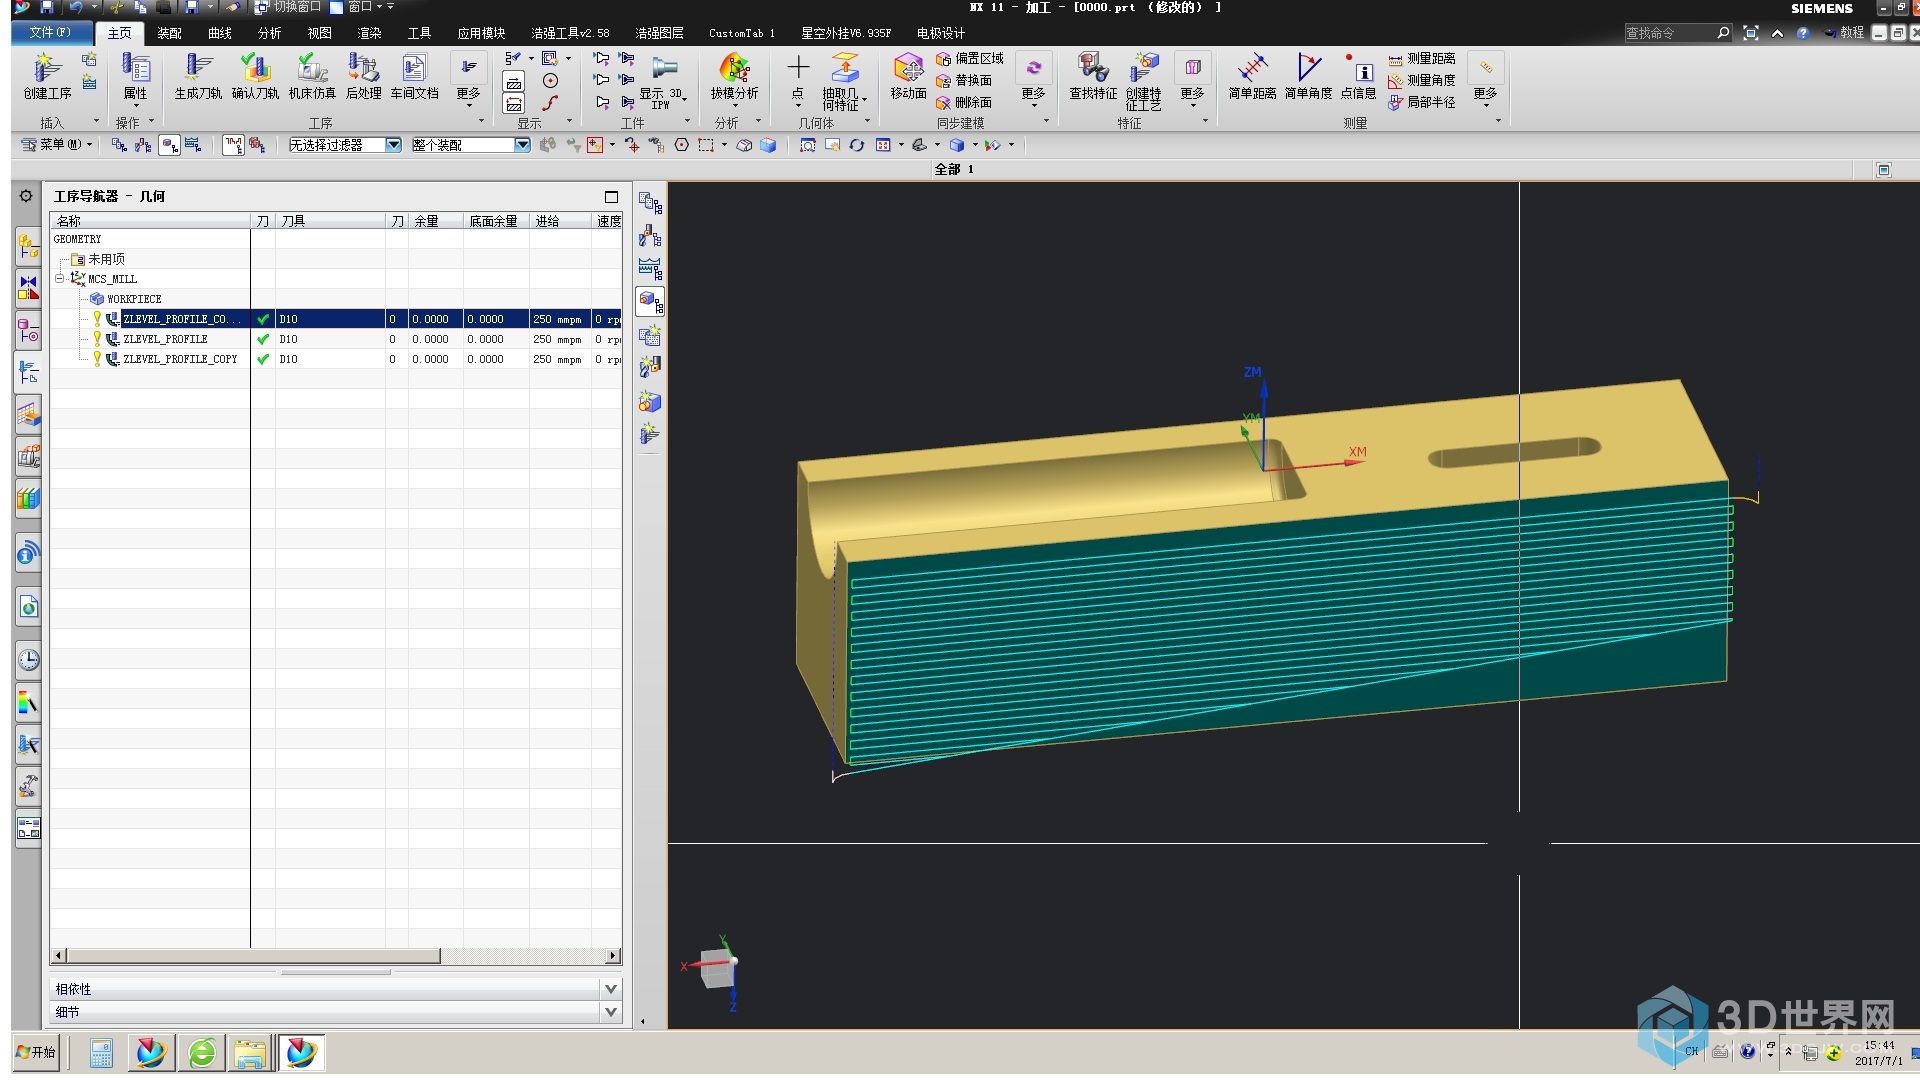The width and height of the screenshot is (1920, 1080).
Task: Select 未用项 tree item
Action: tap(106, 259)
